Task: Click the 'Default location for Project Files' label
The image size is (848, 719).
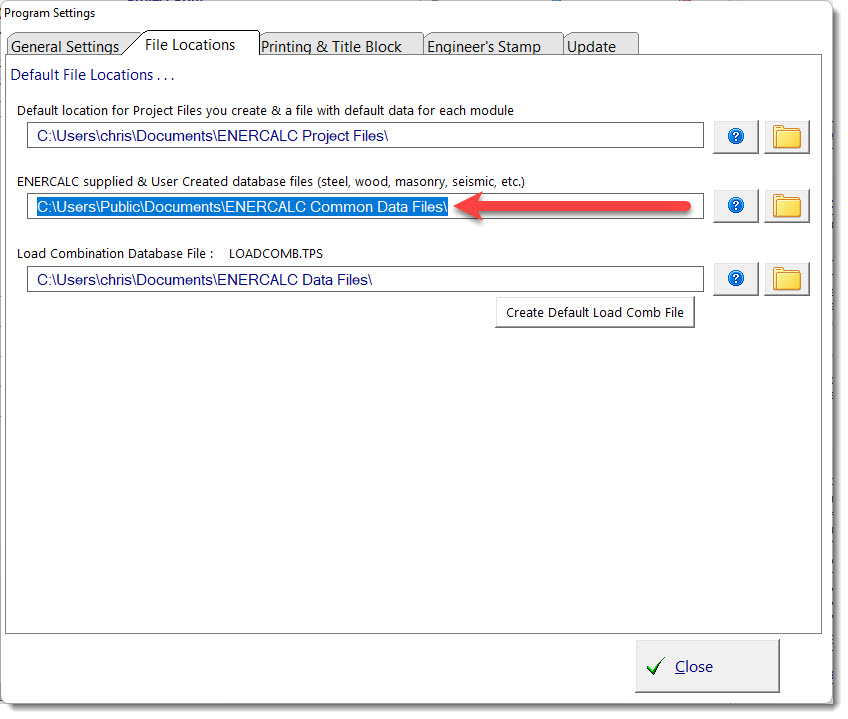Action: pos(265,110)
